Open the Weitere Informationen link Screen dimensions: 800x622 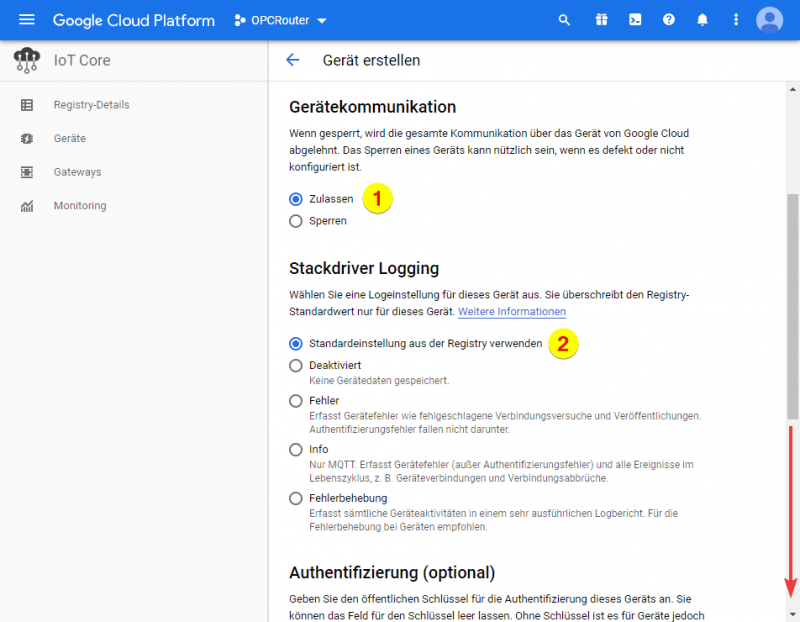click(512, 311)
